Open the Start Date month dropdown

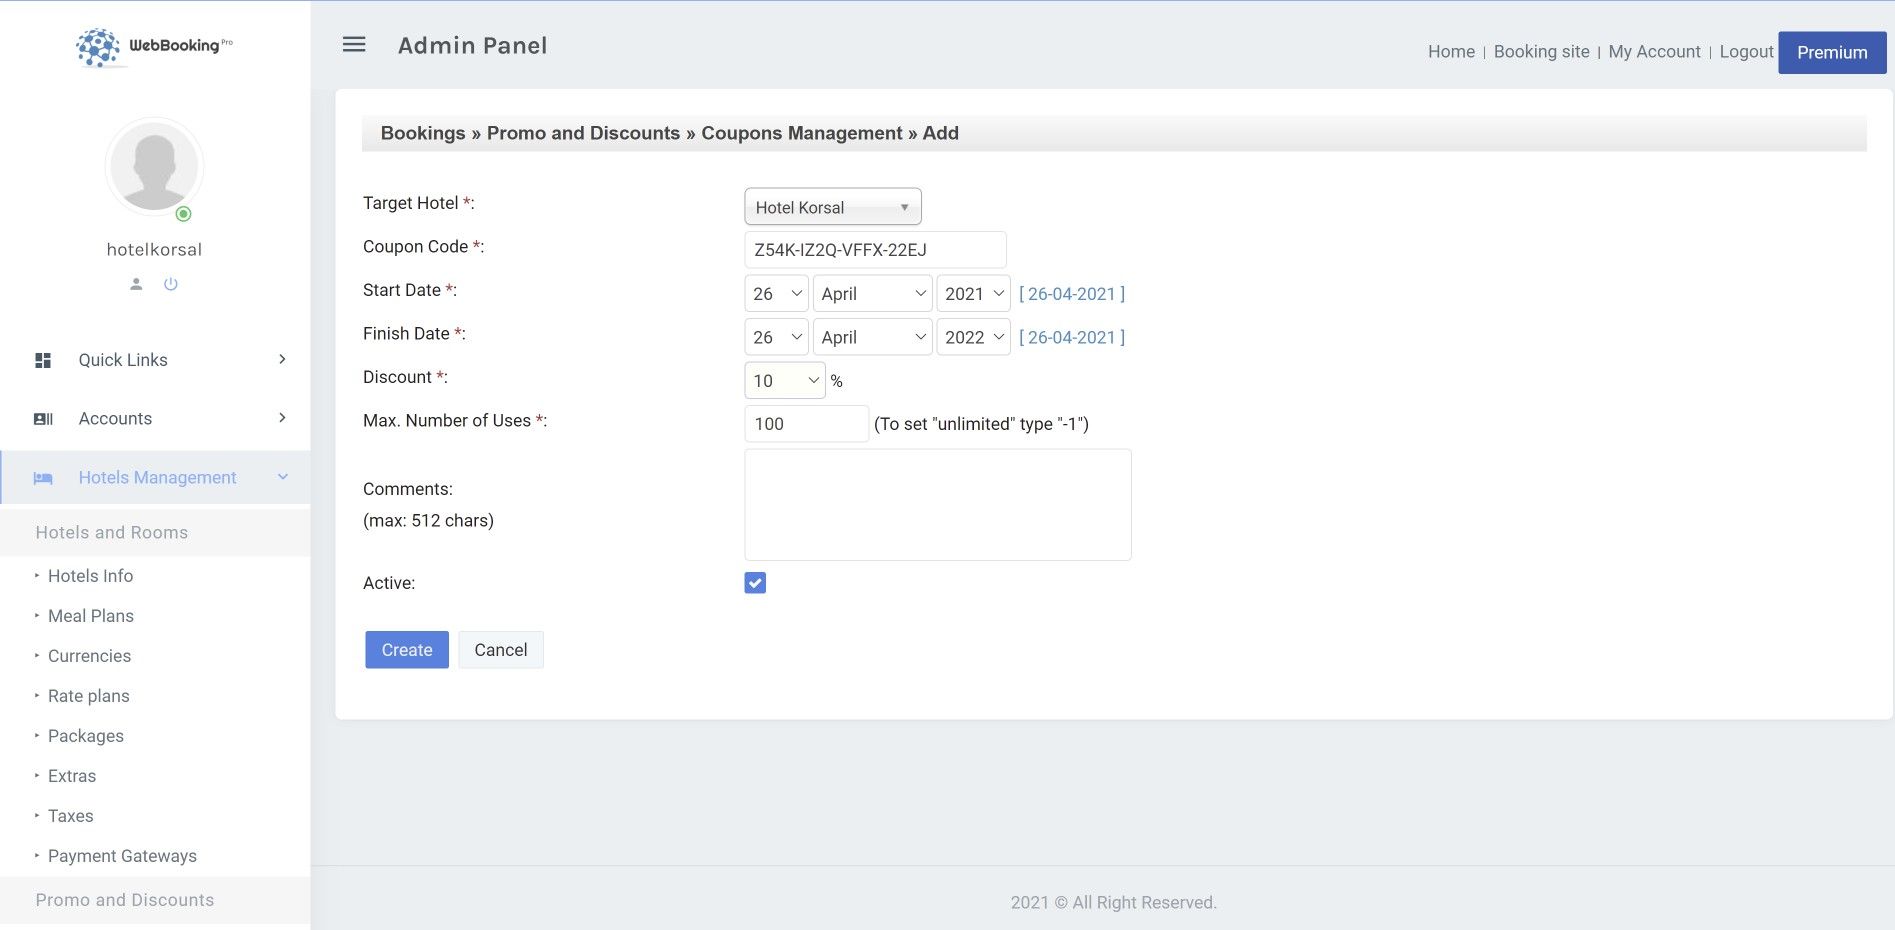pos(872,294)
